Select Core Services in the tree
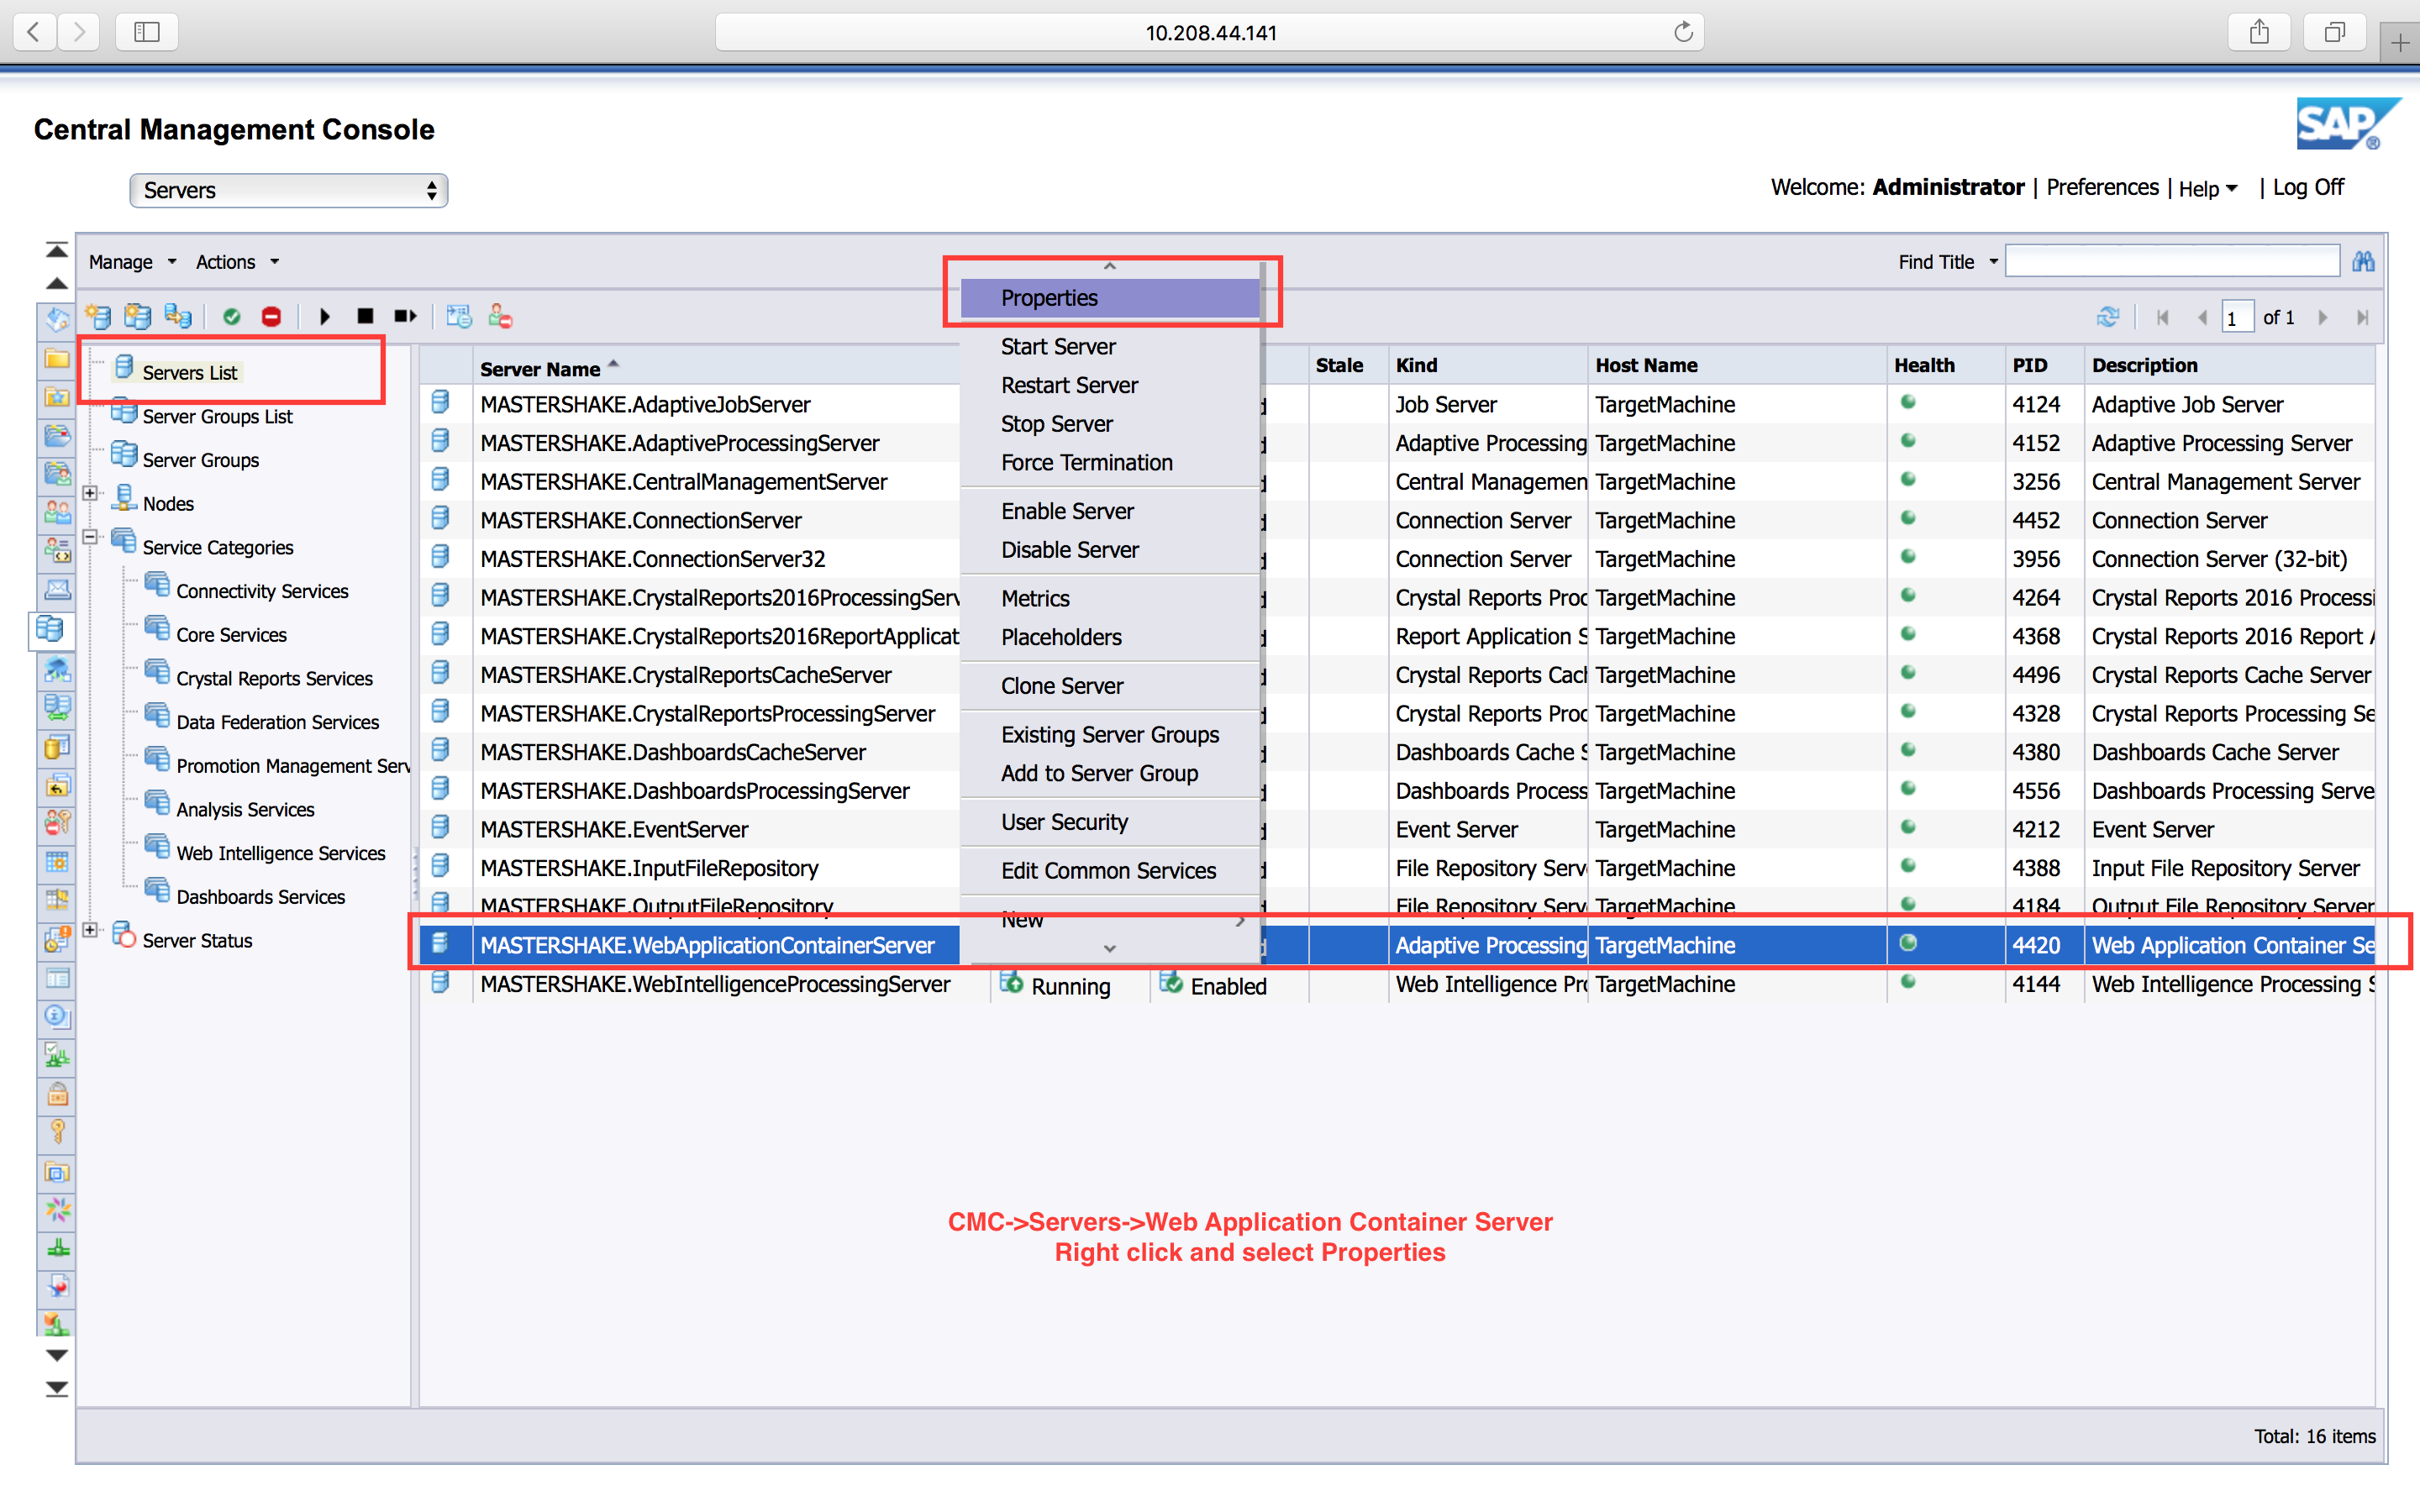 pos(231,635)
